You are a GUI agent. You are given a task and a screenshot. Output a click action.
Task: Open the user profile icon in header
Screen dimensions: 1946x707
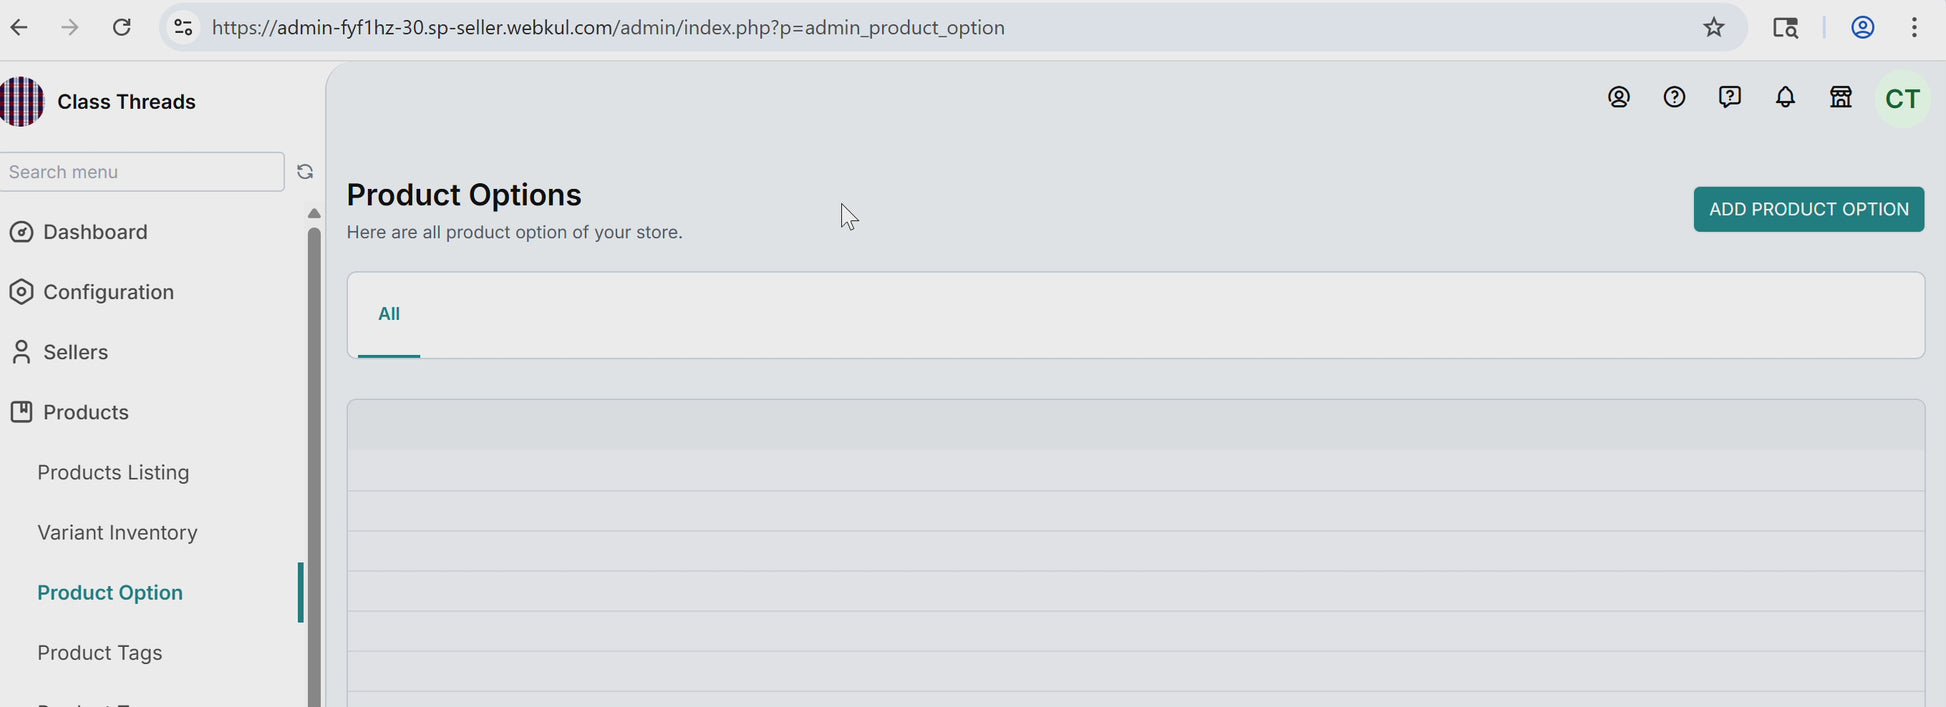[1619, 97]
